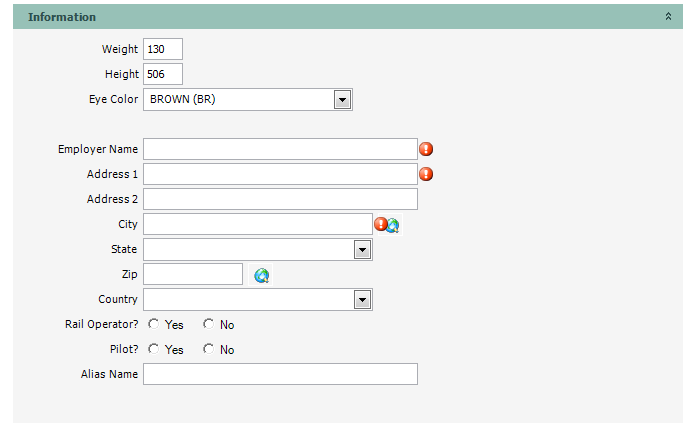
Task: Click the Information header title
Action: pyautogui.click(x=62, y=17)
